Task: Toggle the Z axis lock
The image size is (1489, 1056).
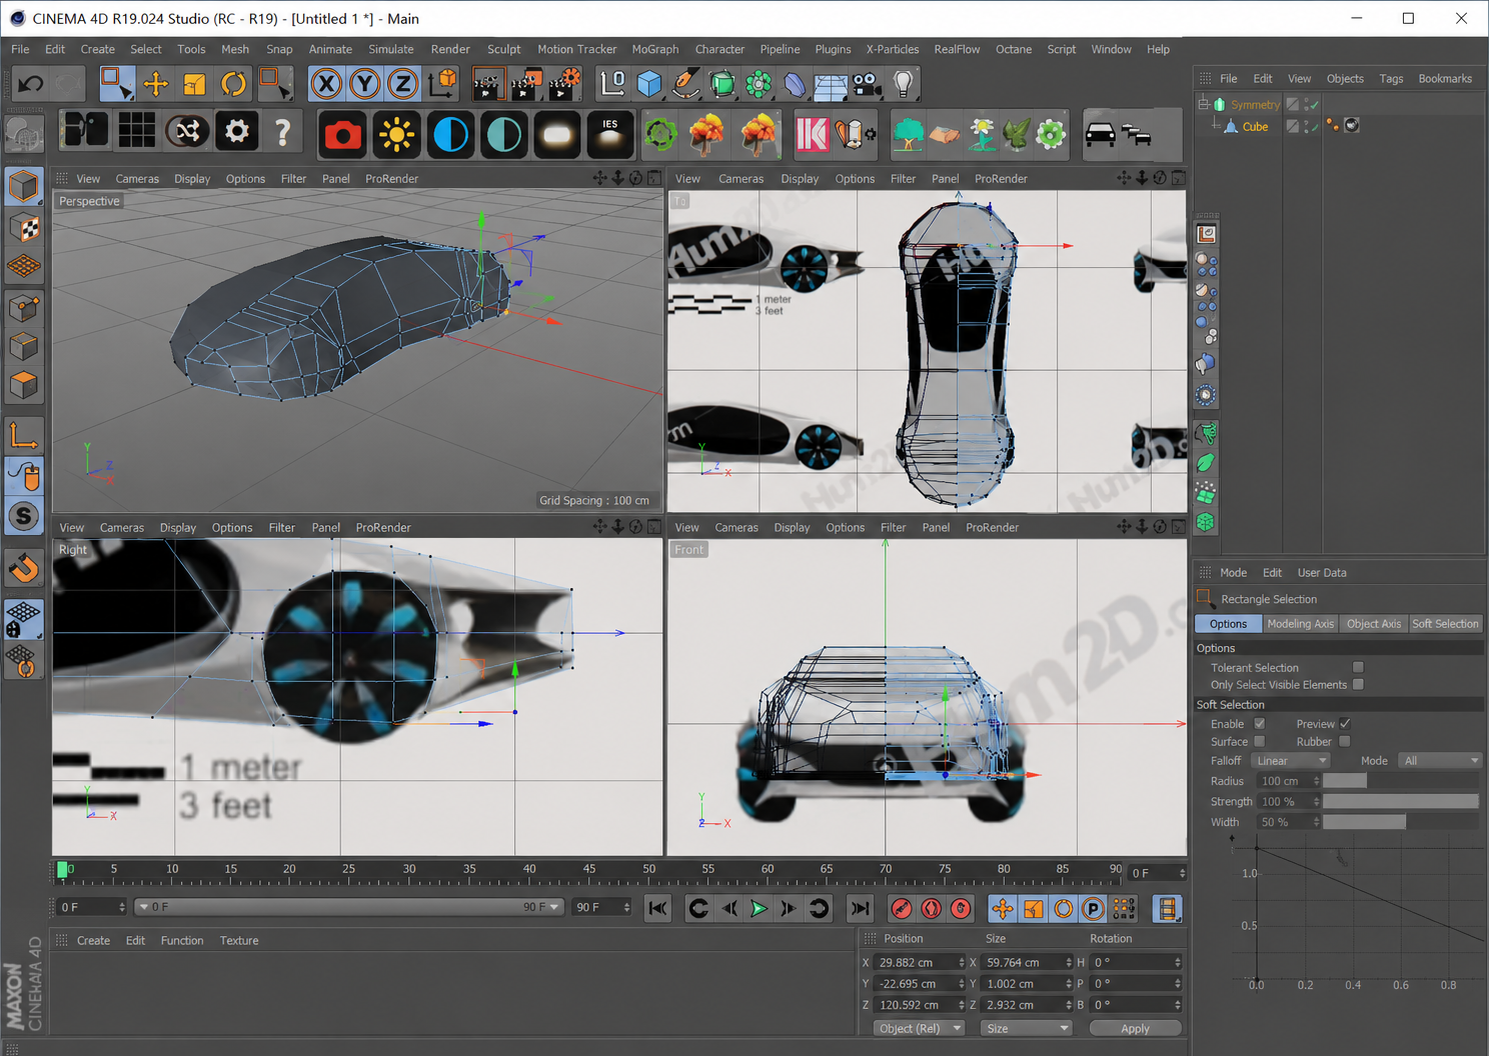Action: [403, 84]
